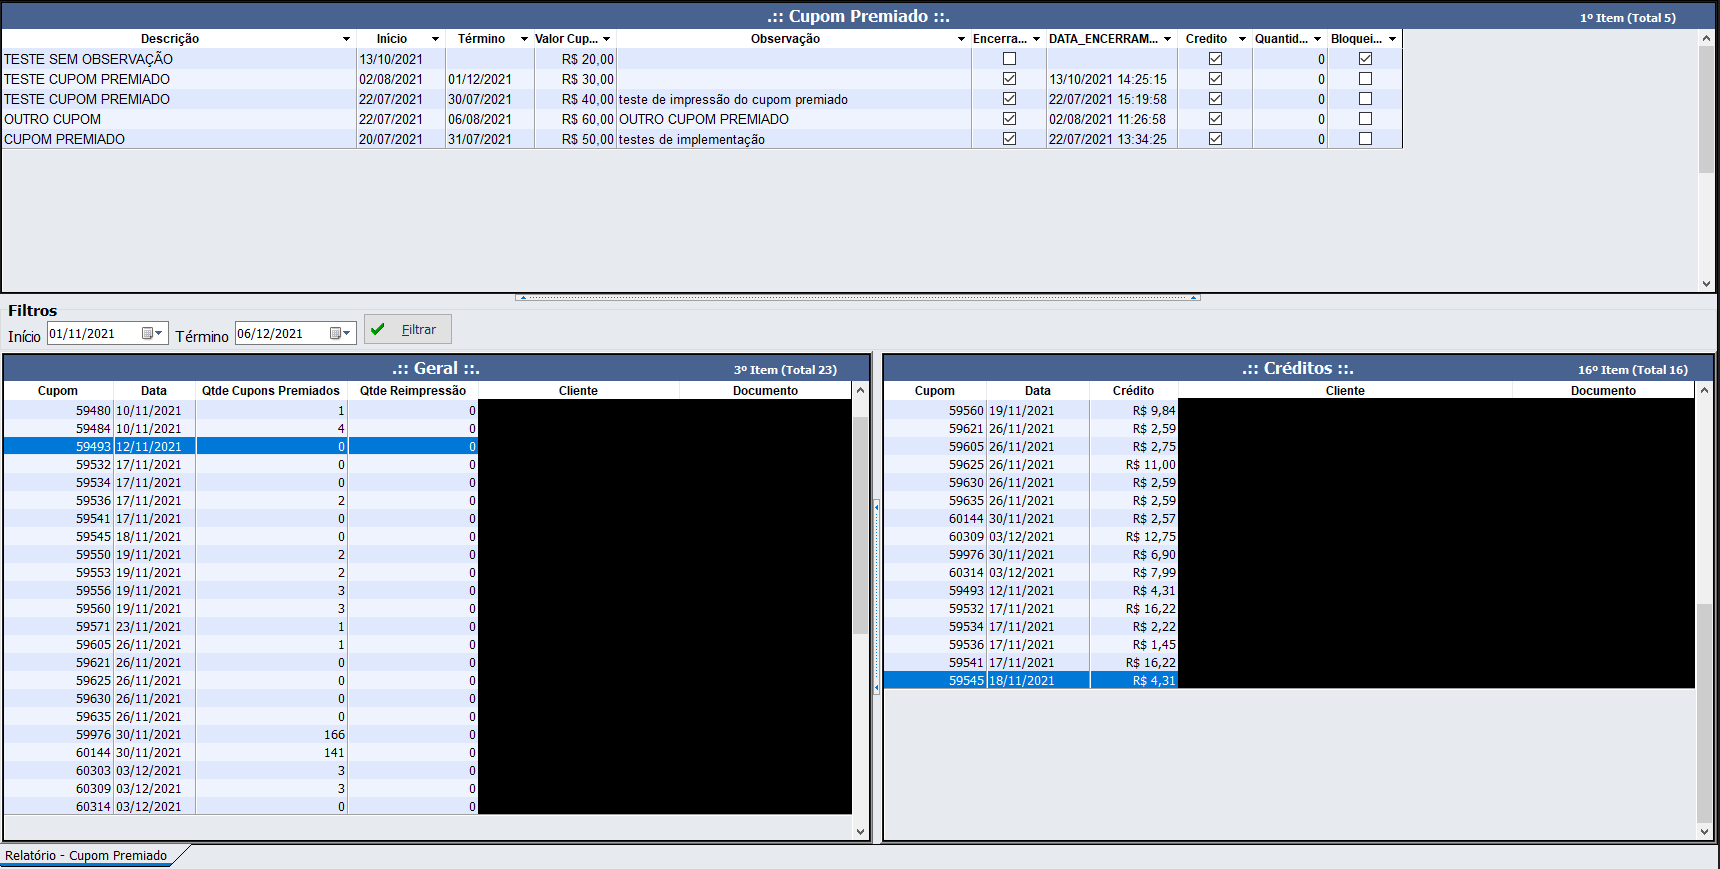
Task: Open the Término date calendar picker
Action: [340, 333]
